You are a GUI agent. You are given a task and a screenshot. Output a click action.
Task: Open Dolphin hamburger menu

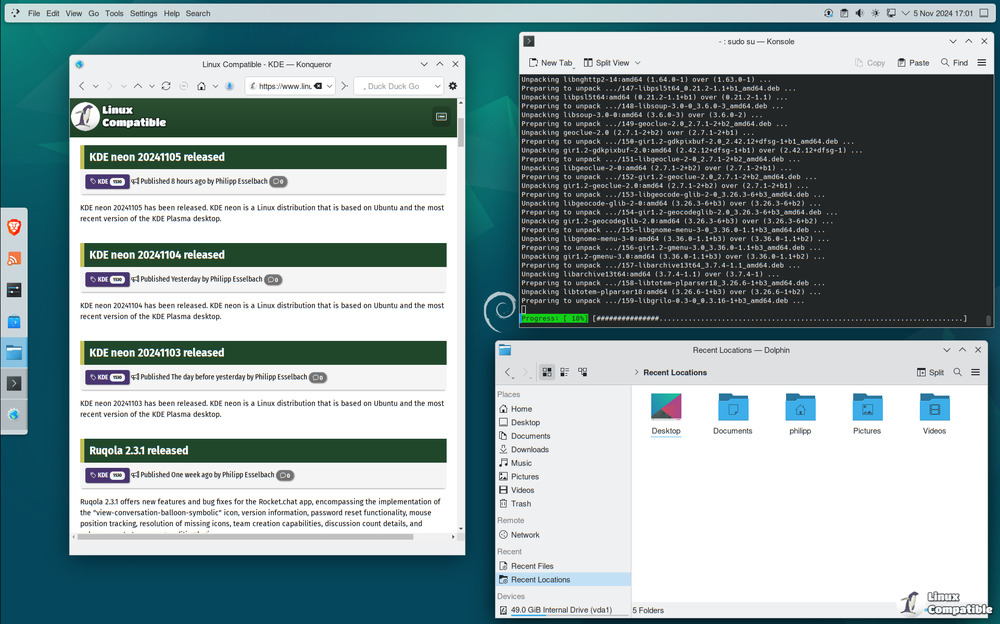(x=976, y=372)
